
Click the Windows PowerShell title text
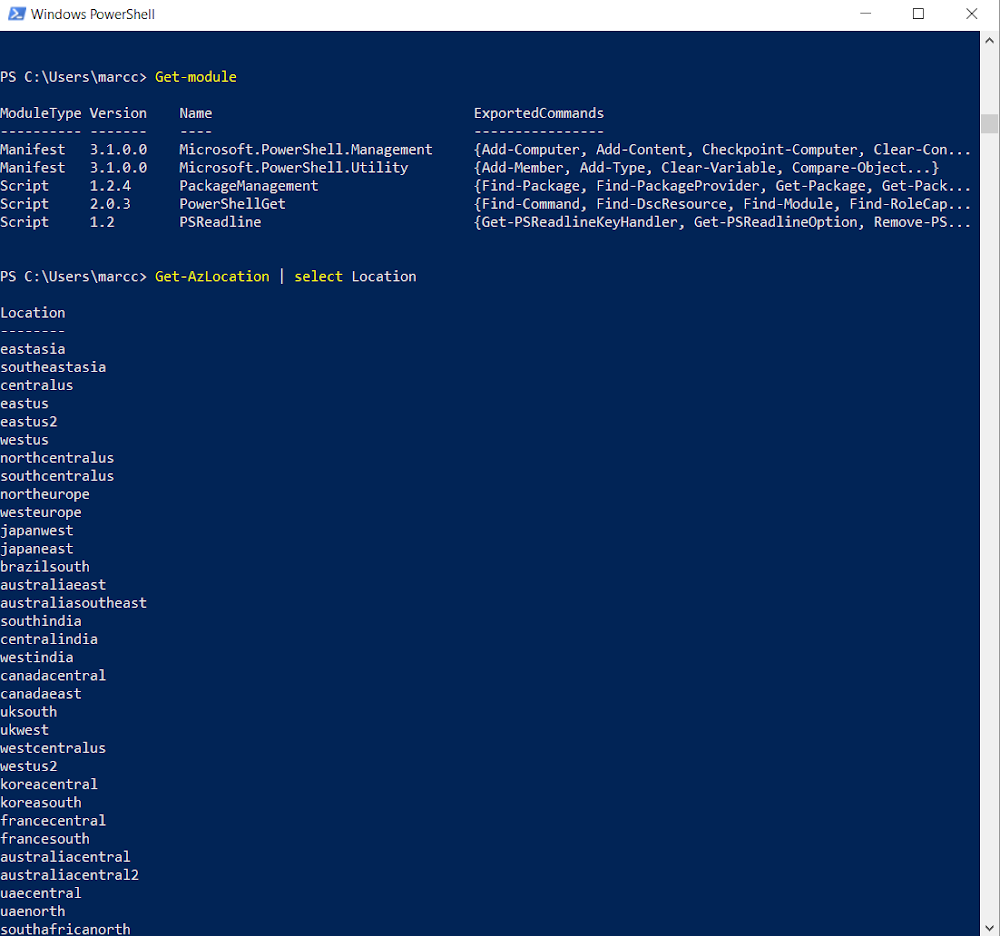[x=96, y=14]
